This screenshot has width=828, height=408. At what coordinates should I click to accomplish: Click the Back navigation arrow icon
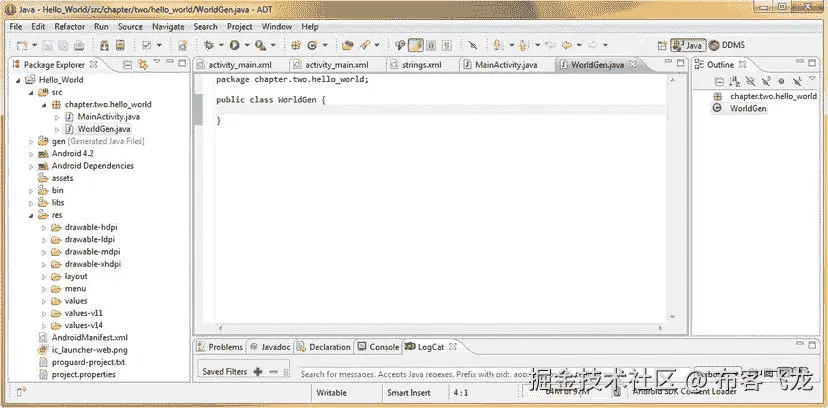567,45
